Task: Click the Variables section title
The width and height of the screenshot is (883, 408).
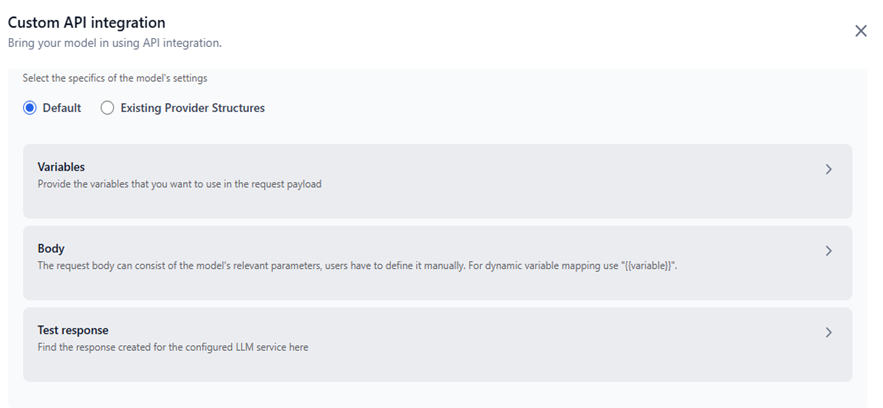Action: tap(61, 167)
